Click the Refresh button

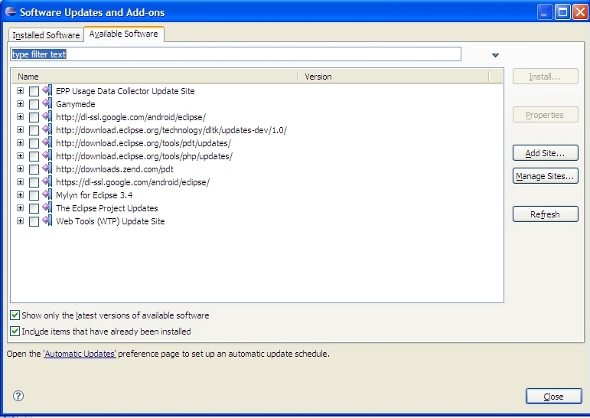coord(545,214)
